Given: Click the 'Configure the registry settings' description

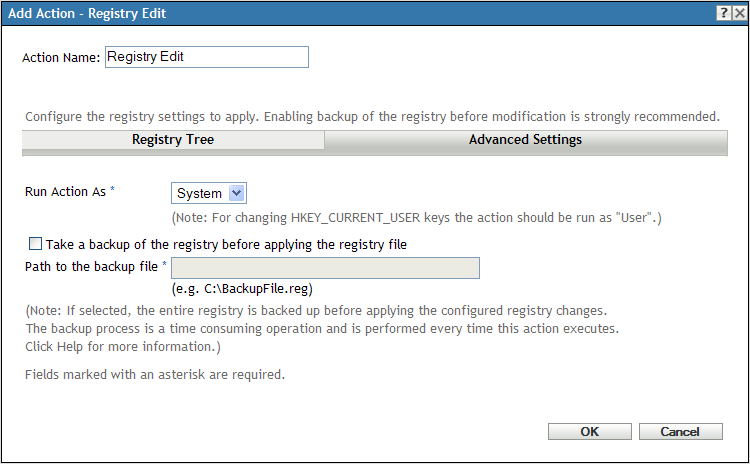Looking at the screenshot, I should [x=372, y=116].
